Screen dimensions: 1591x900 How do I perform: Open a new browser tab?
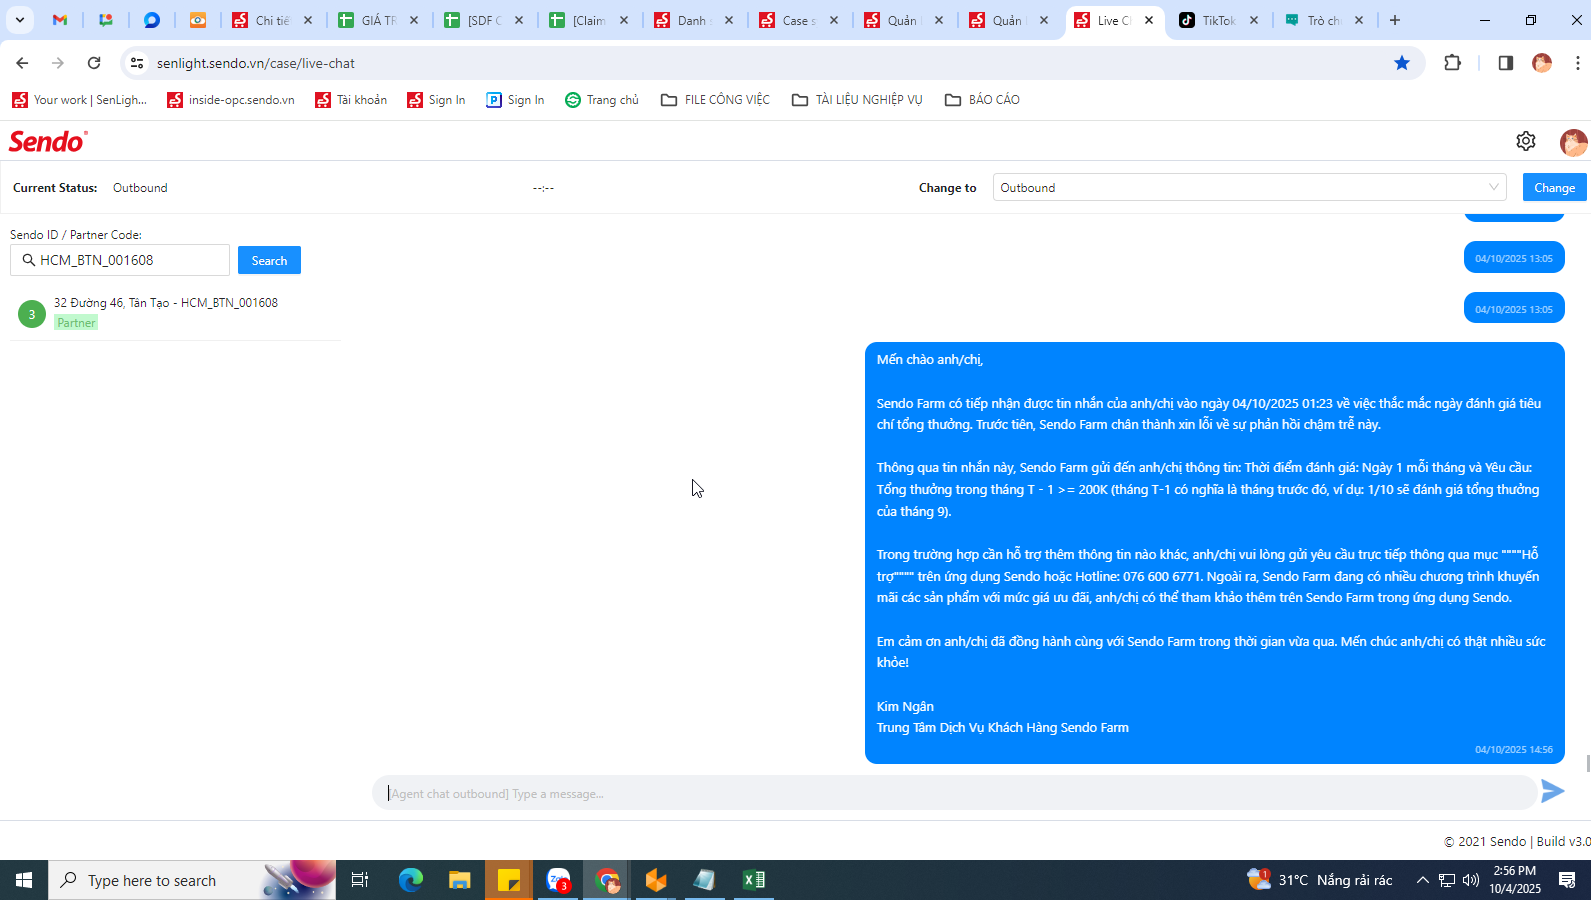(1395, 20)
